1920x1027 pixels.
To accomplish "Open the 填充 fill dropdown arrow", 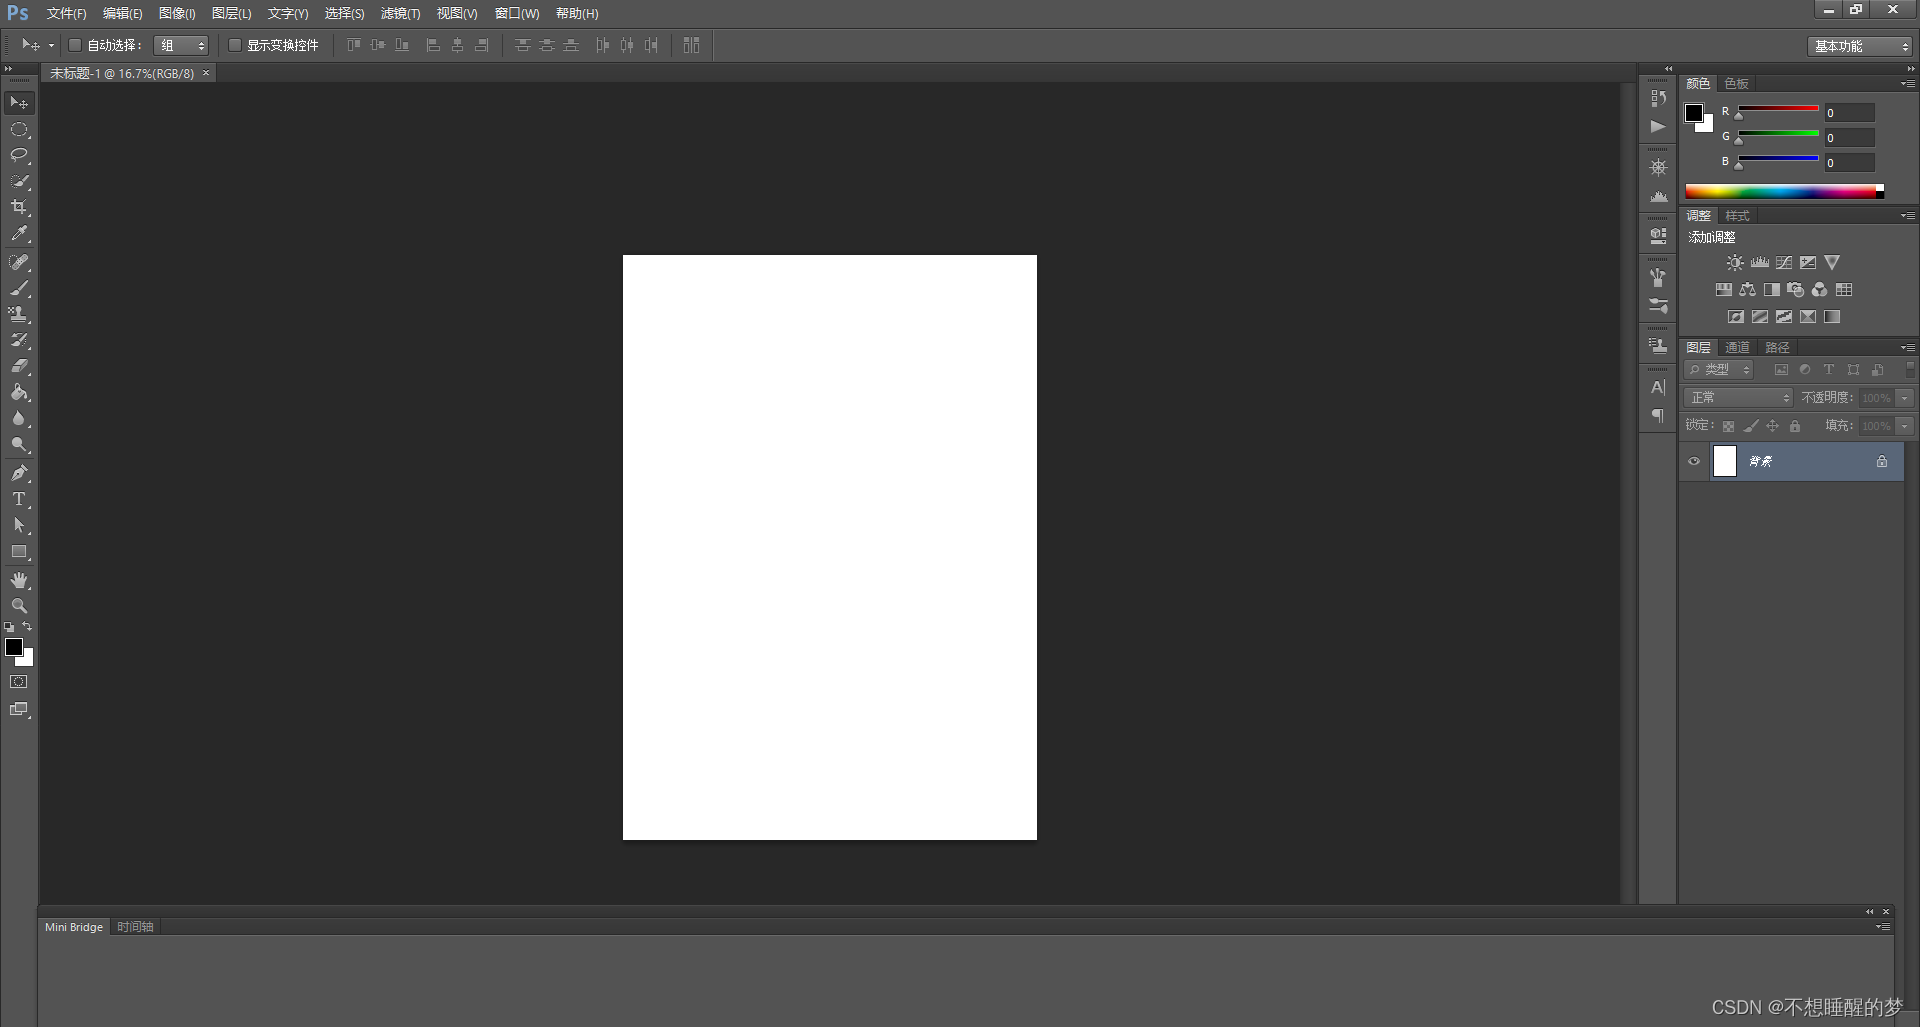I will 1905,426.
